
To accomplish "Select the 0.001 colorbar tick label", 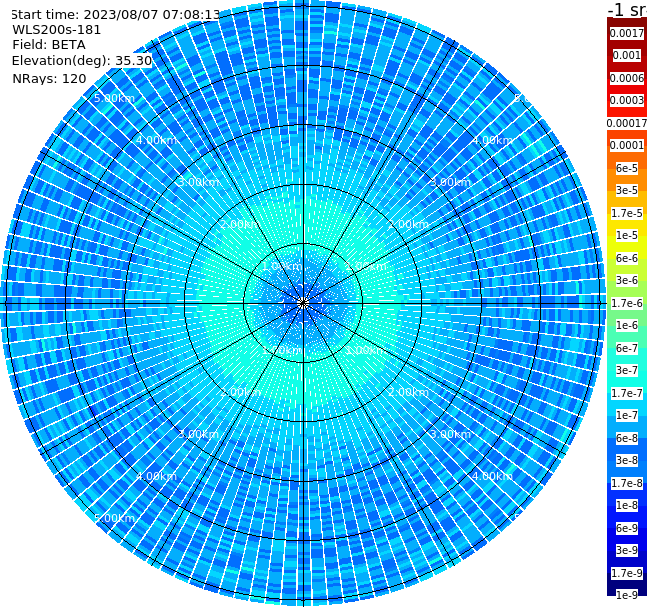I will 627,55.
